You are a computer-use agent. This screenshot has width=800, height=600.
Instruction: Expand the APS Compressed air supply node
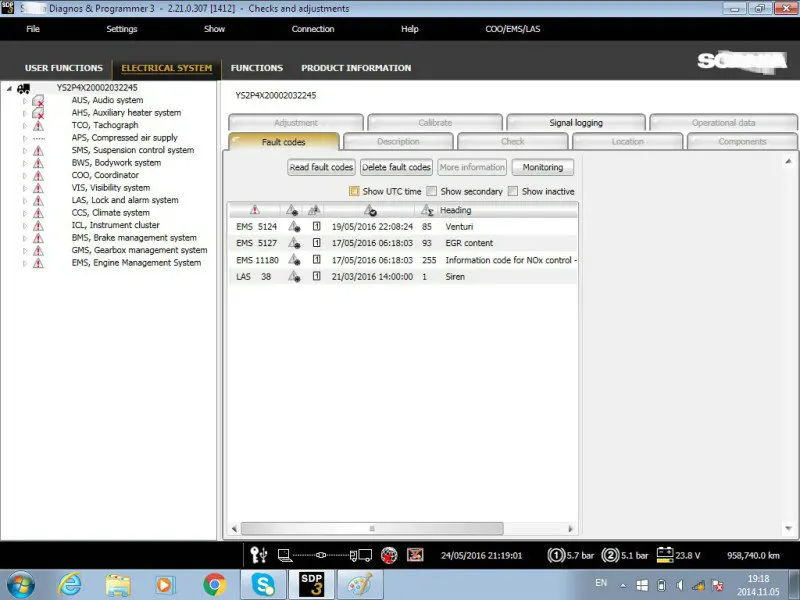[x=24, y=138]
